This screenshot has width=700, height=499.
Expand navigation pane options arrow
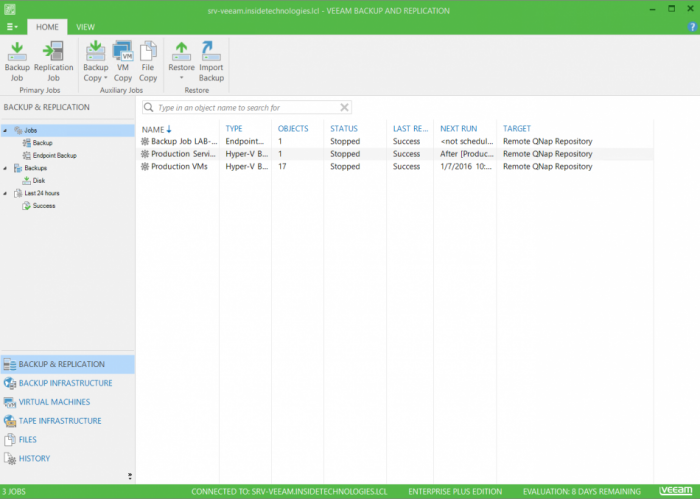(130, 476)
